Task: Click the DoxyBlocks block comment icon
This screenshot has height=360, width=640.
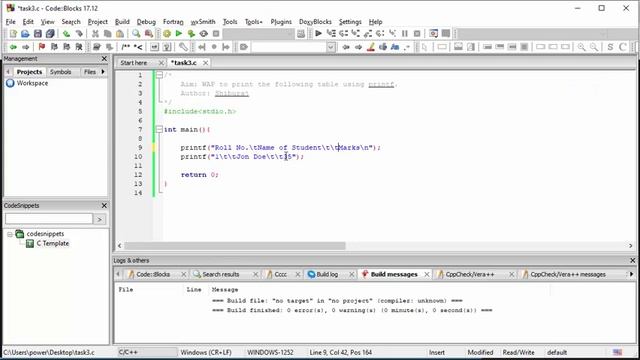Action: (126, 47)
